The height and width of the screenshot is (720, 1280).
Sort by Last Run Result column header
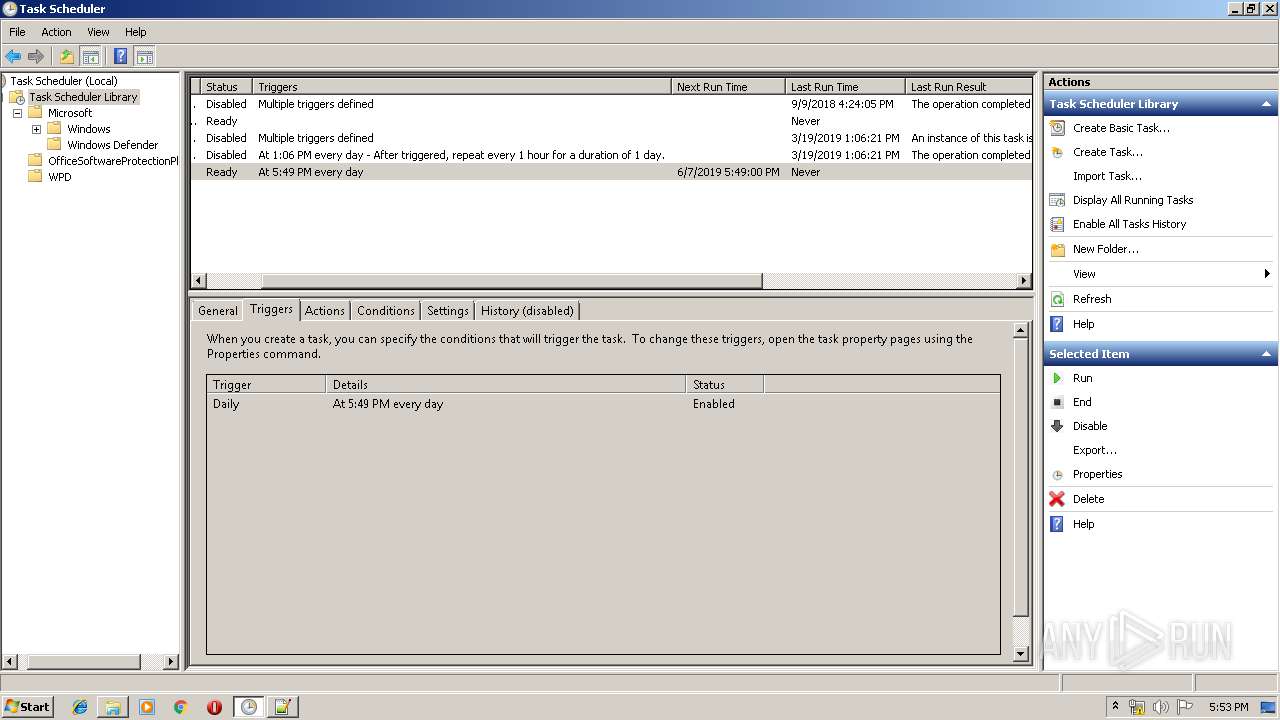point(969,87)
